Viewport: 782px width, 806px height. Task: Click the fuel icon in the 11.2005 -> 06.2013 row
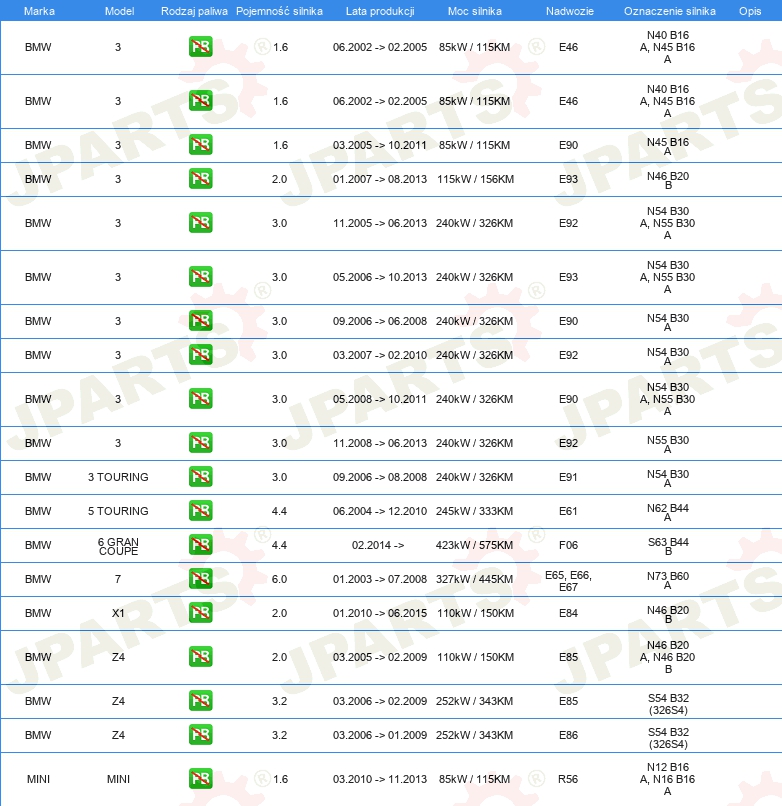click(x=201, y=223)
